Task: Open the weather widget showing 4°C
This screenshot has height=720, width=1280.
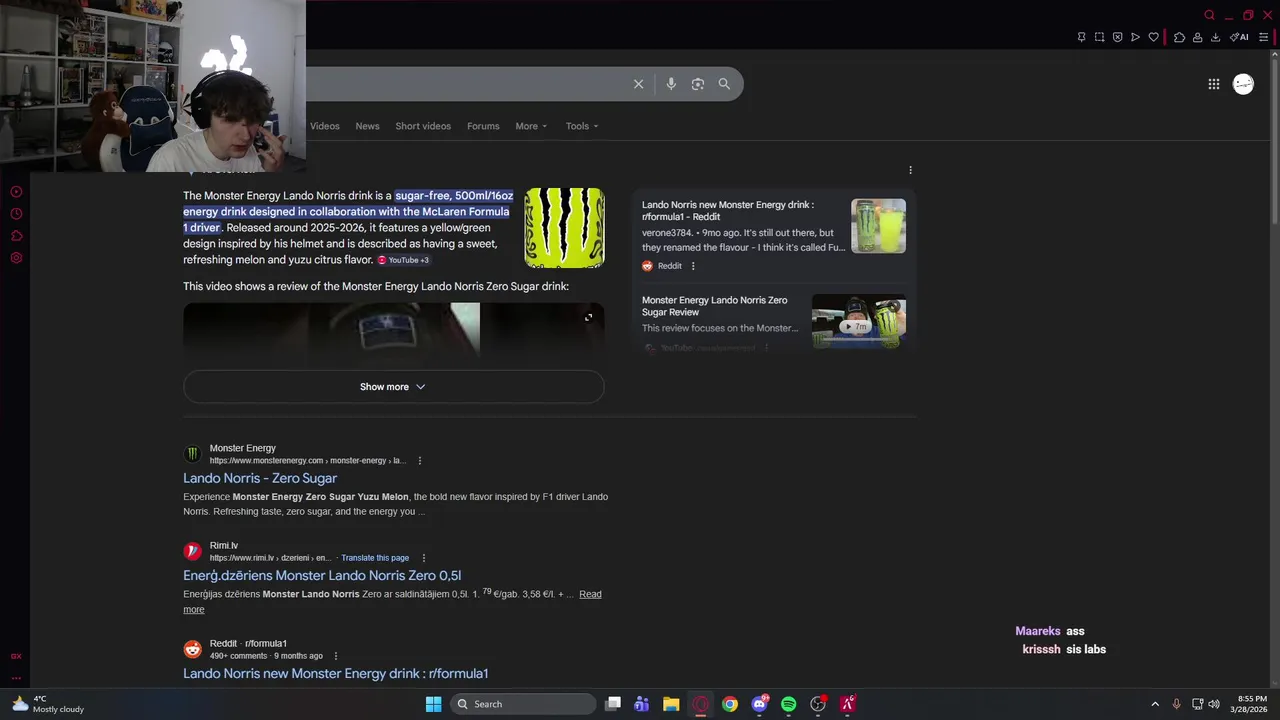Action: tap(48, 704)
